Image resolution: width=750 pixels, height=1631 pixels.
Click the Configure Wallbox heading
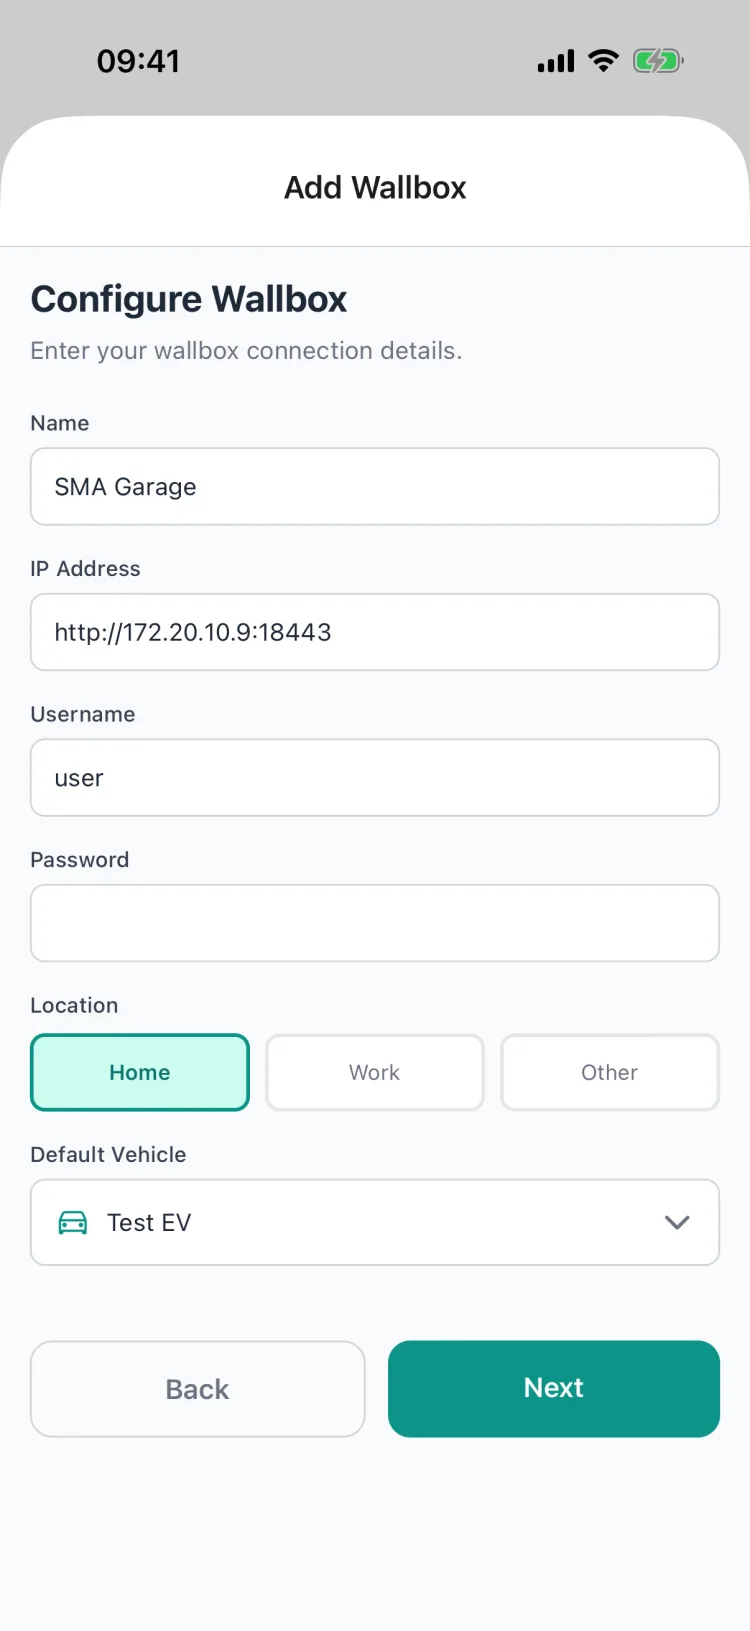click(x=189, y=299)
